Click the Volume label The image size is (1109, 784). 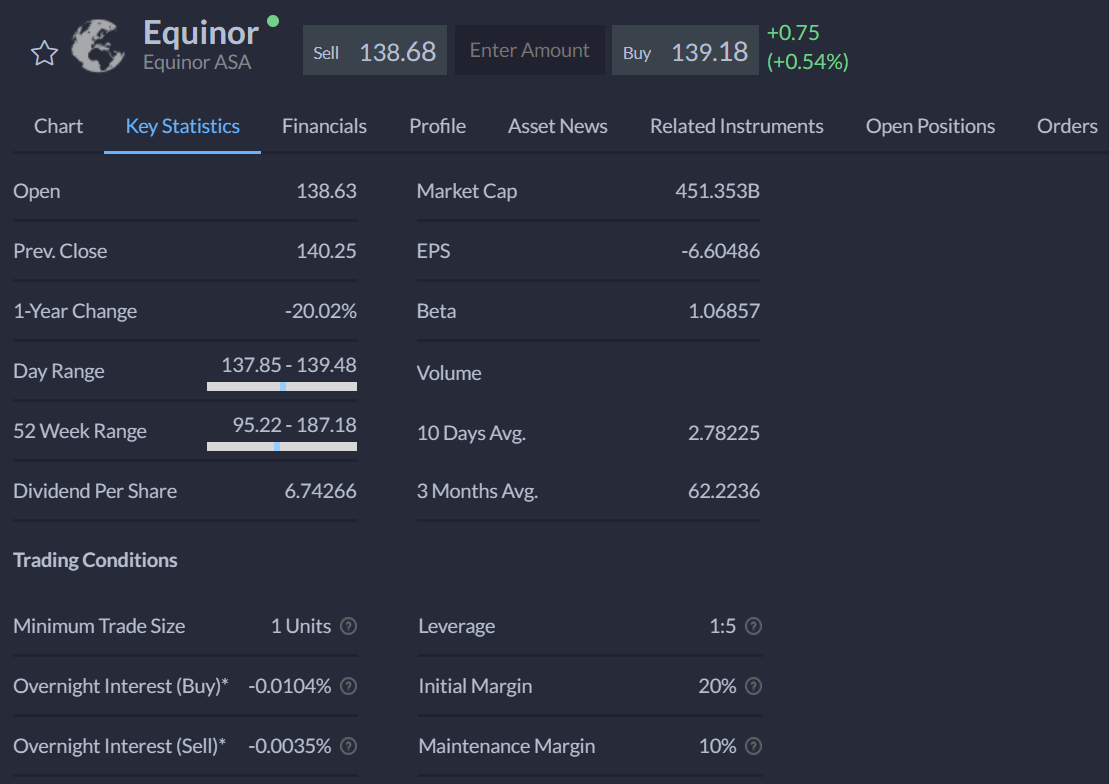(x=449, y=373)
